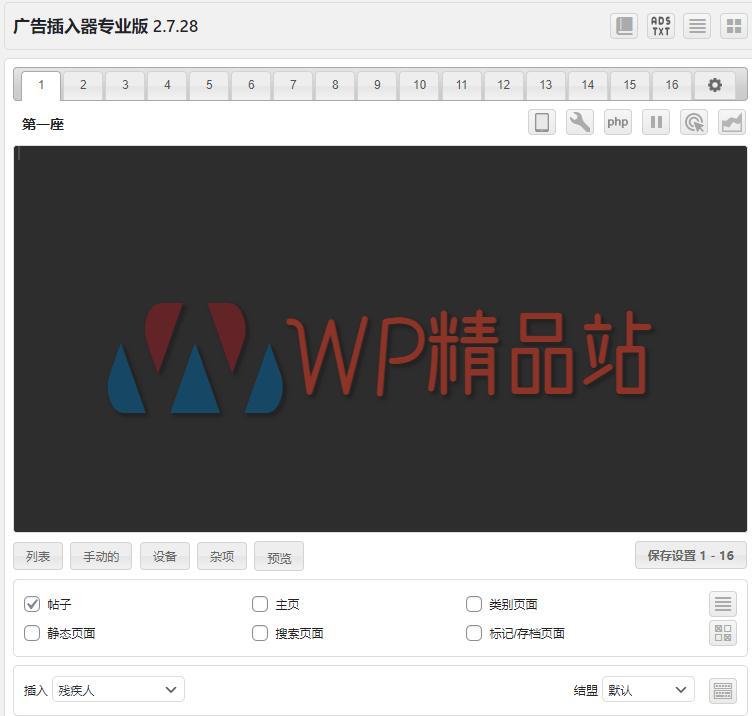
Task: Click the small squares icon beside tag pages
Action: (x=723, y=633)
